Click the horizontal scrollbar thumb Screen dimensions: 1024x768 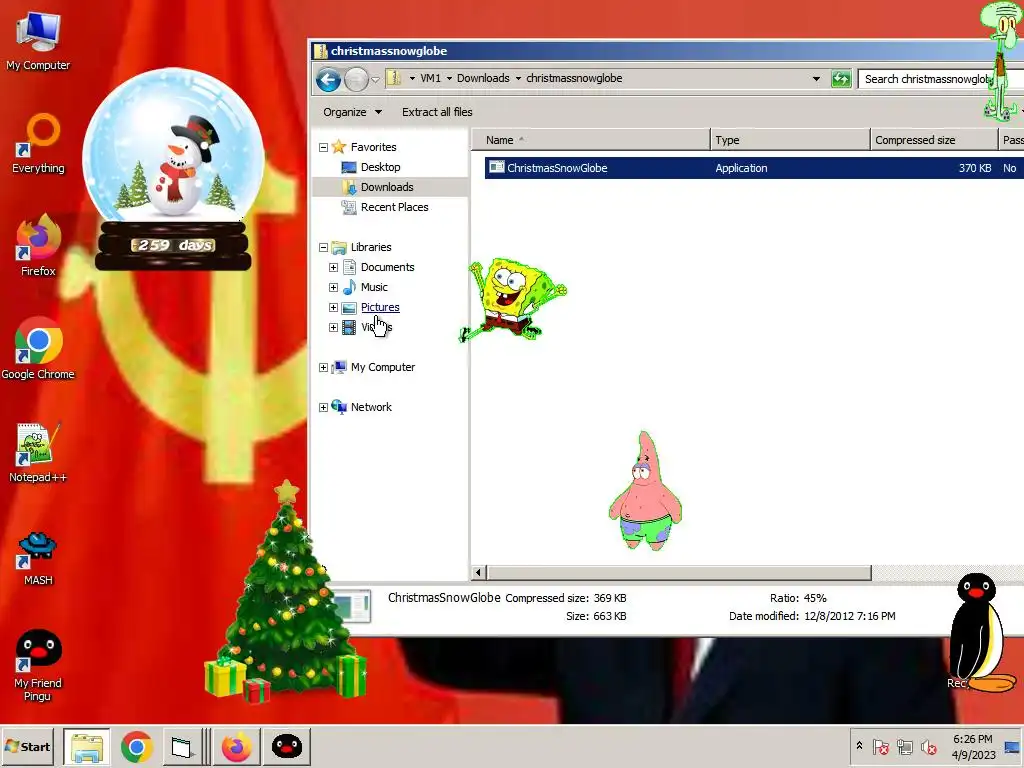coord(679,573)
